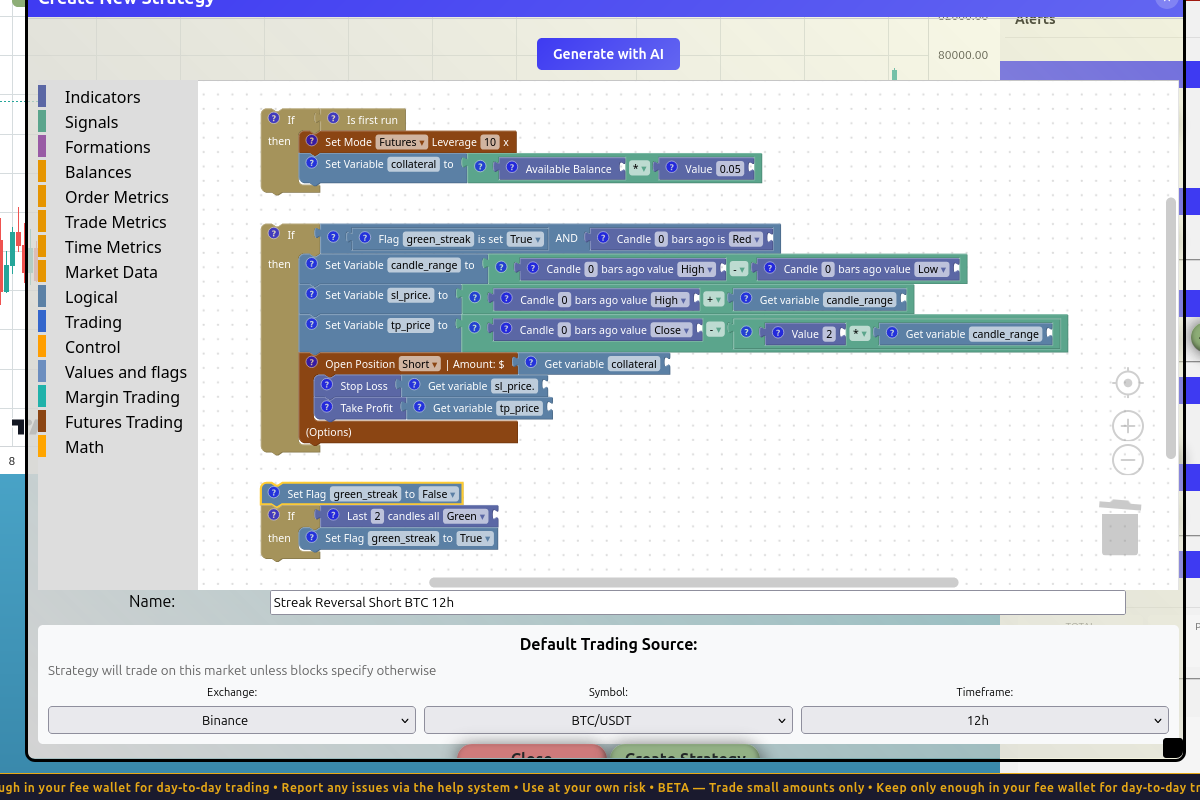Open the Values and flags category

(x=126, y=372)
